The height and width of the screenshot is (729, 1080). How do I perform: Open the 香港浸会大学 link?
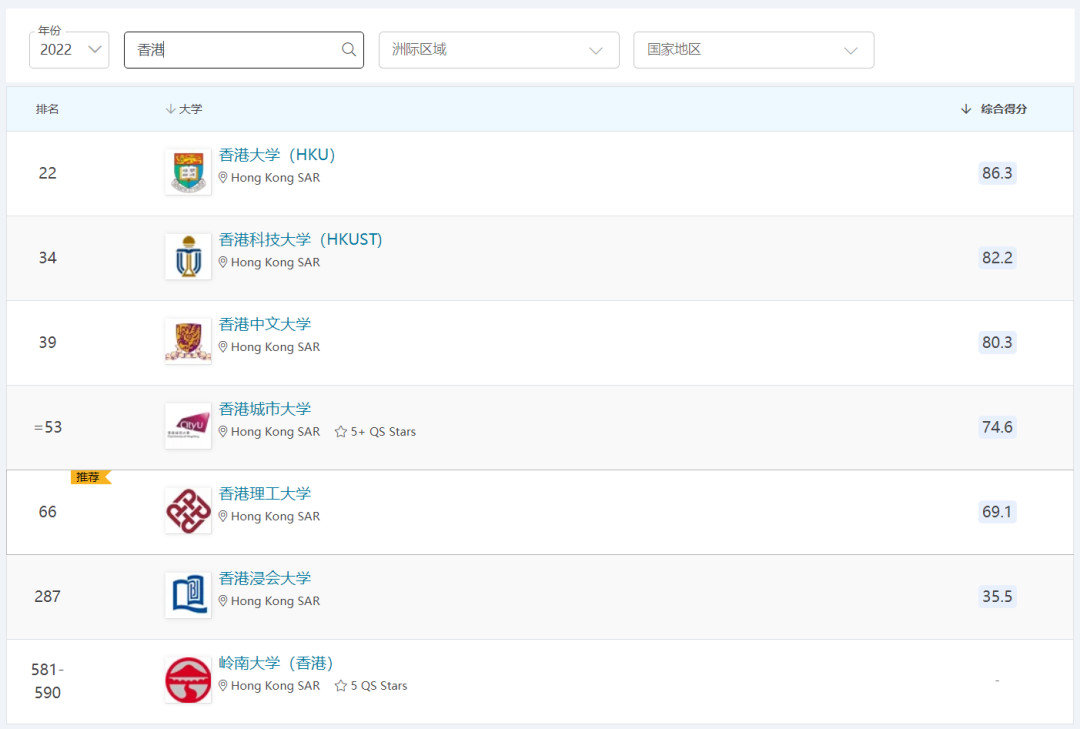coord(264,579)
